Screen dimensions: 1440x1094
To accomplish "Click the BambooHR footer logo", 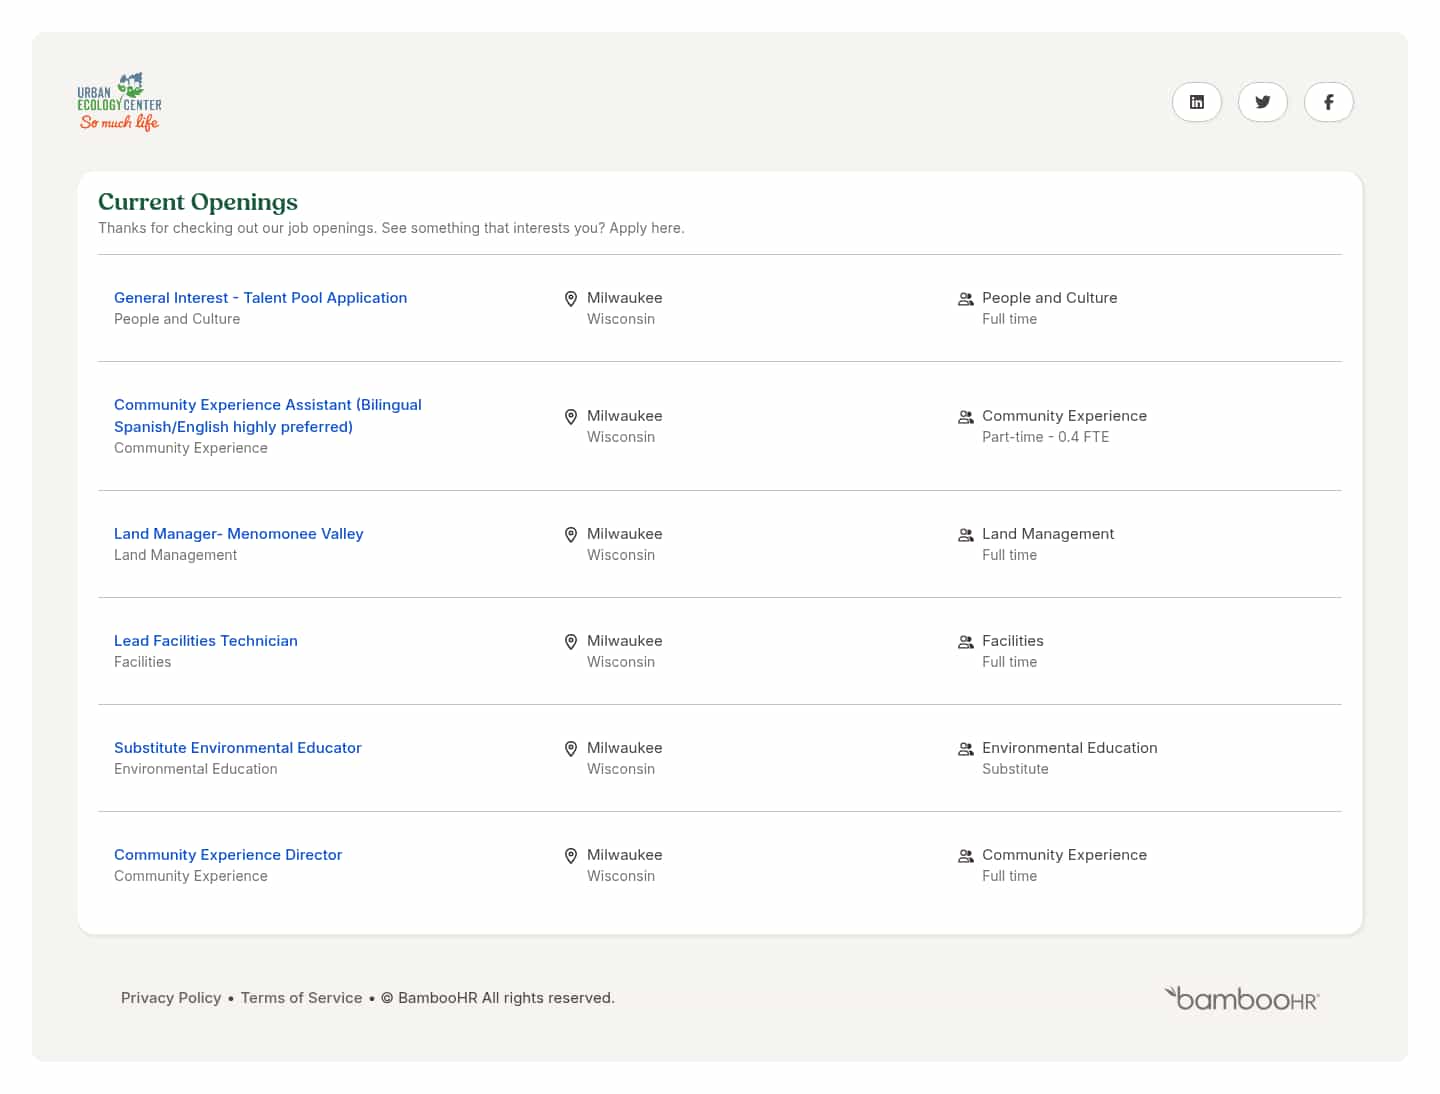I will (1241, 998).
